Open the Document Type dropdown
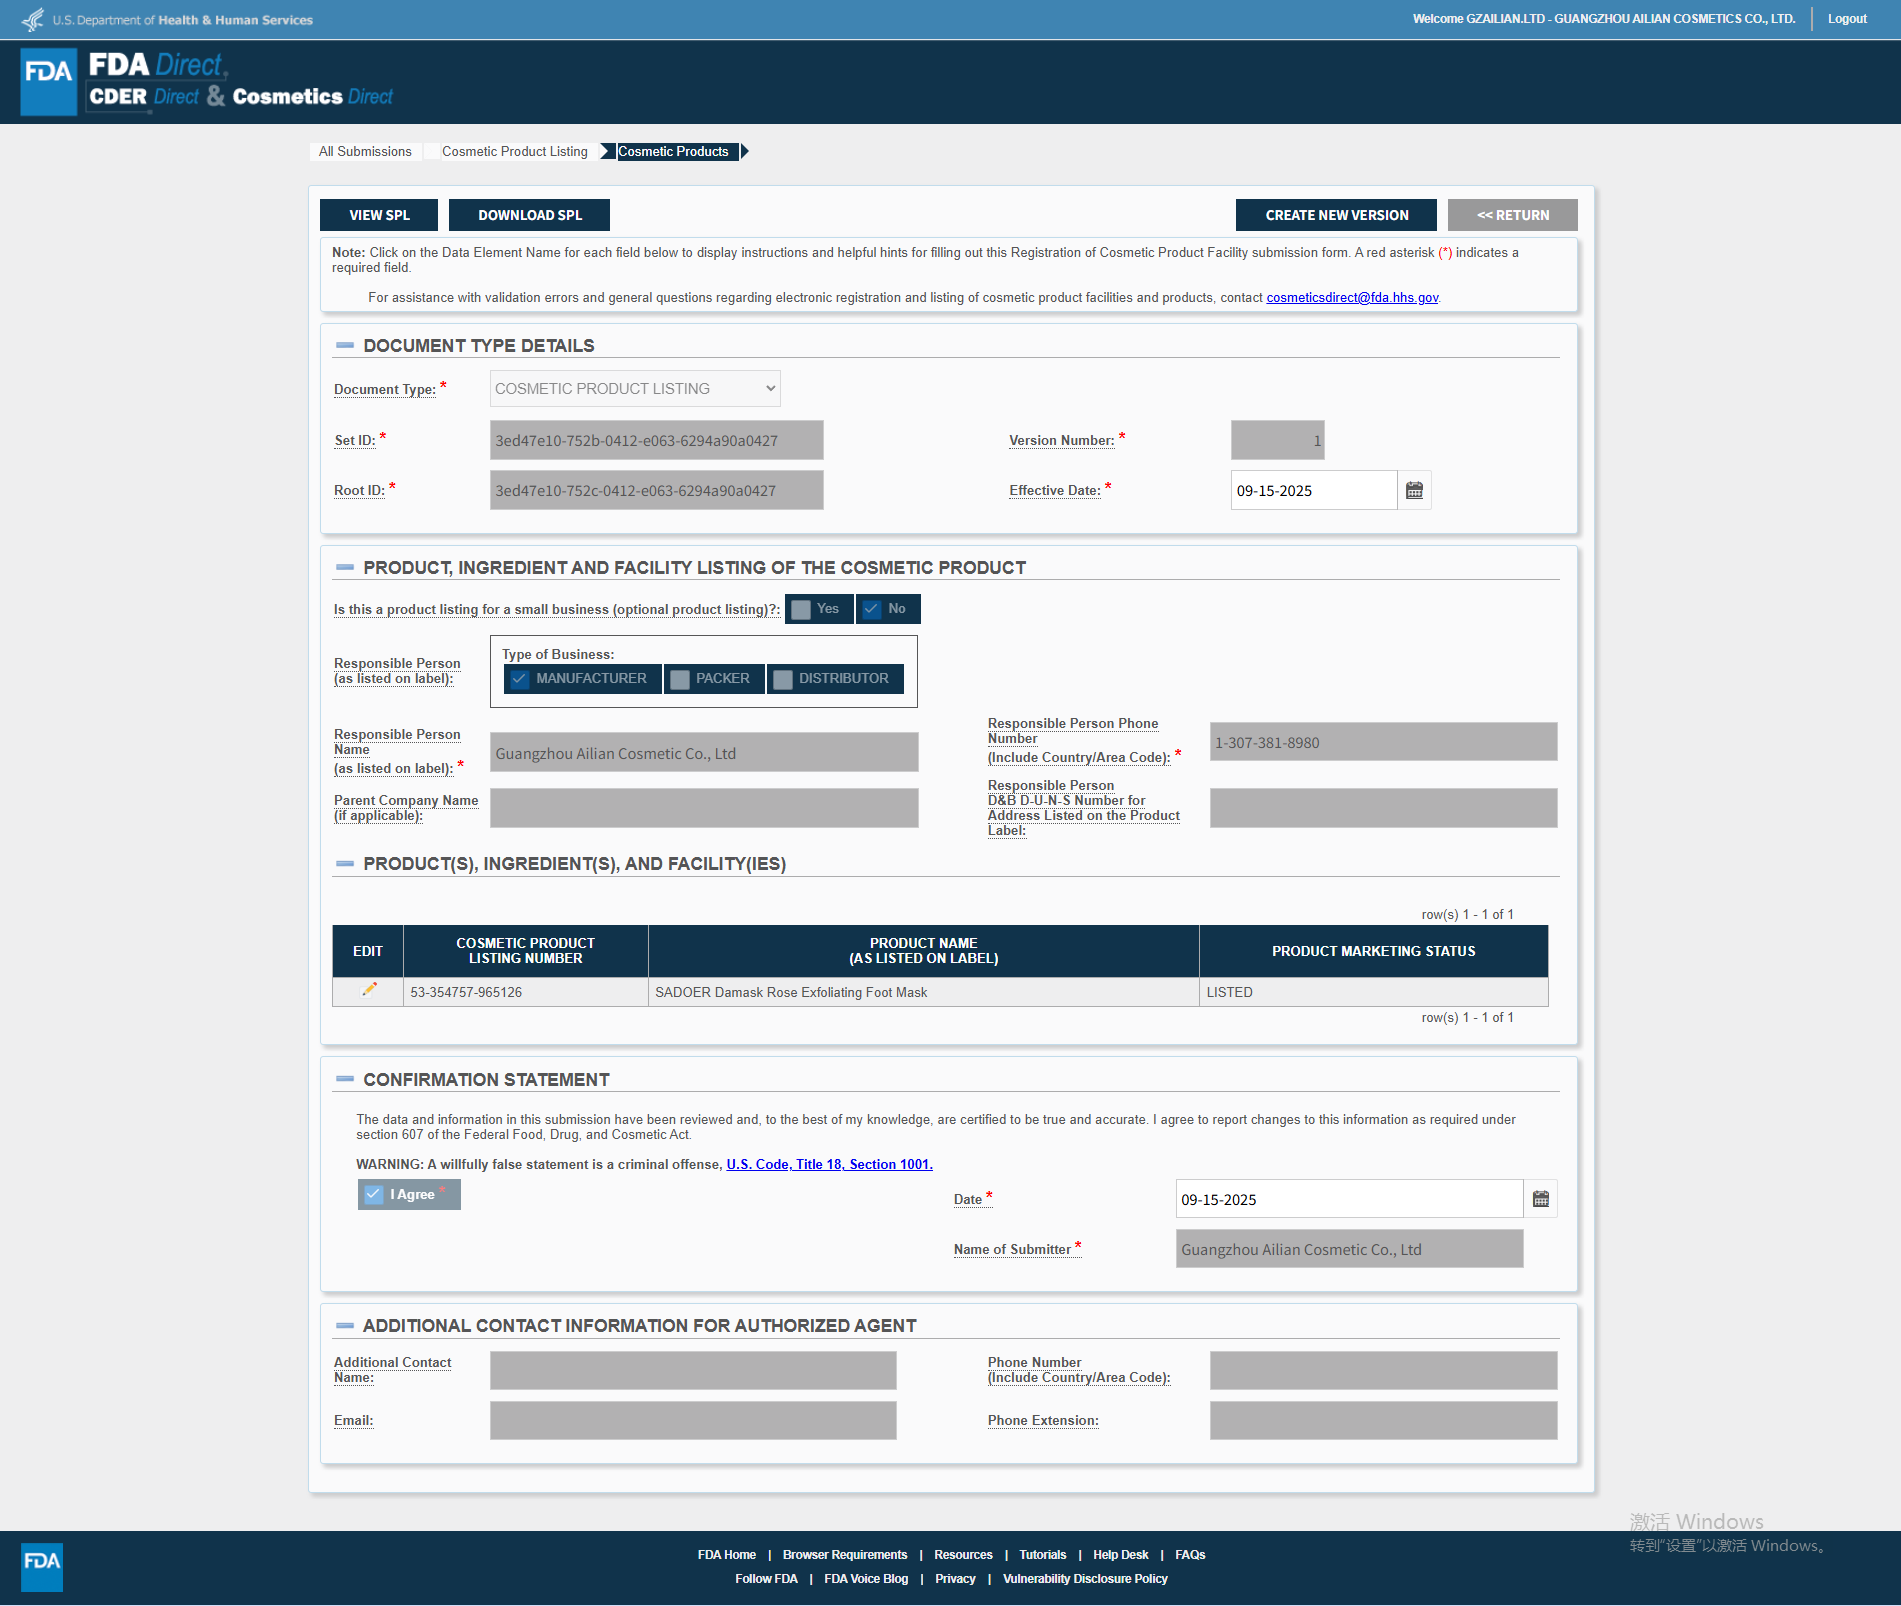This screenshot has height=1606, width=1901. [x=634, y=389]
